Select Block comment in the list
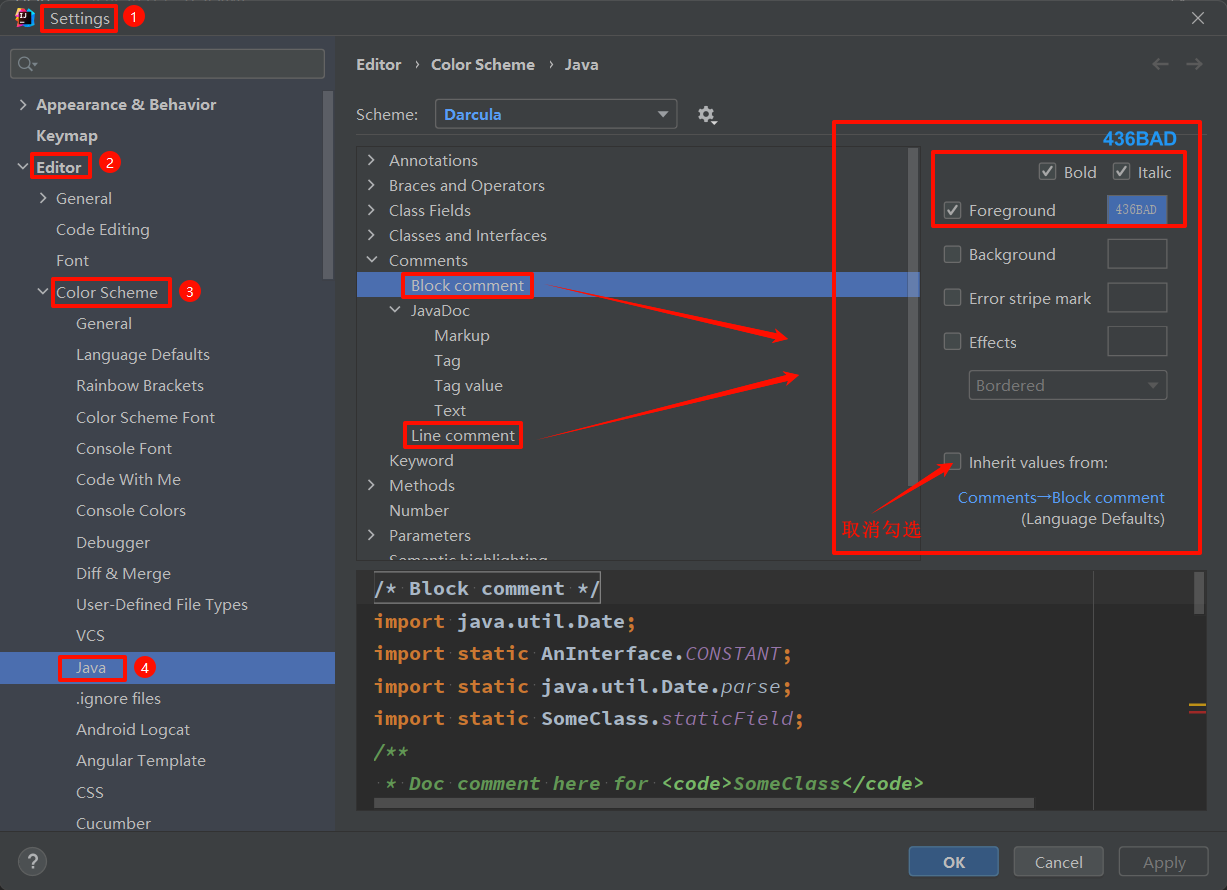Viewport: 1227px width, 890px height. pyautogui.click(x=467, y=285)
